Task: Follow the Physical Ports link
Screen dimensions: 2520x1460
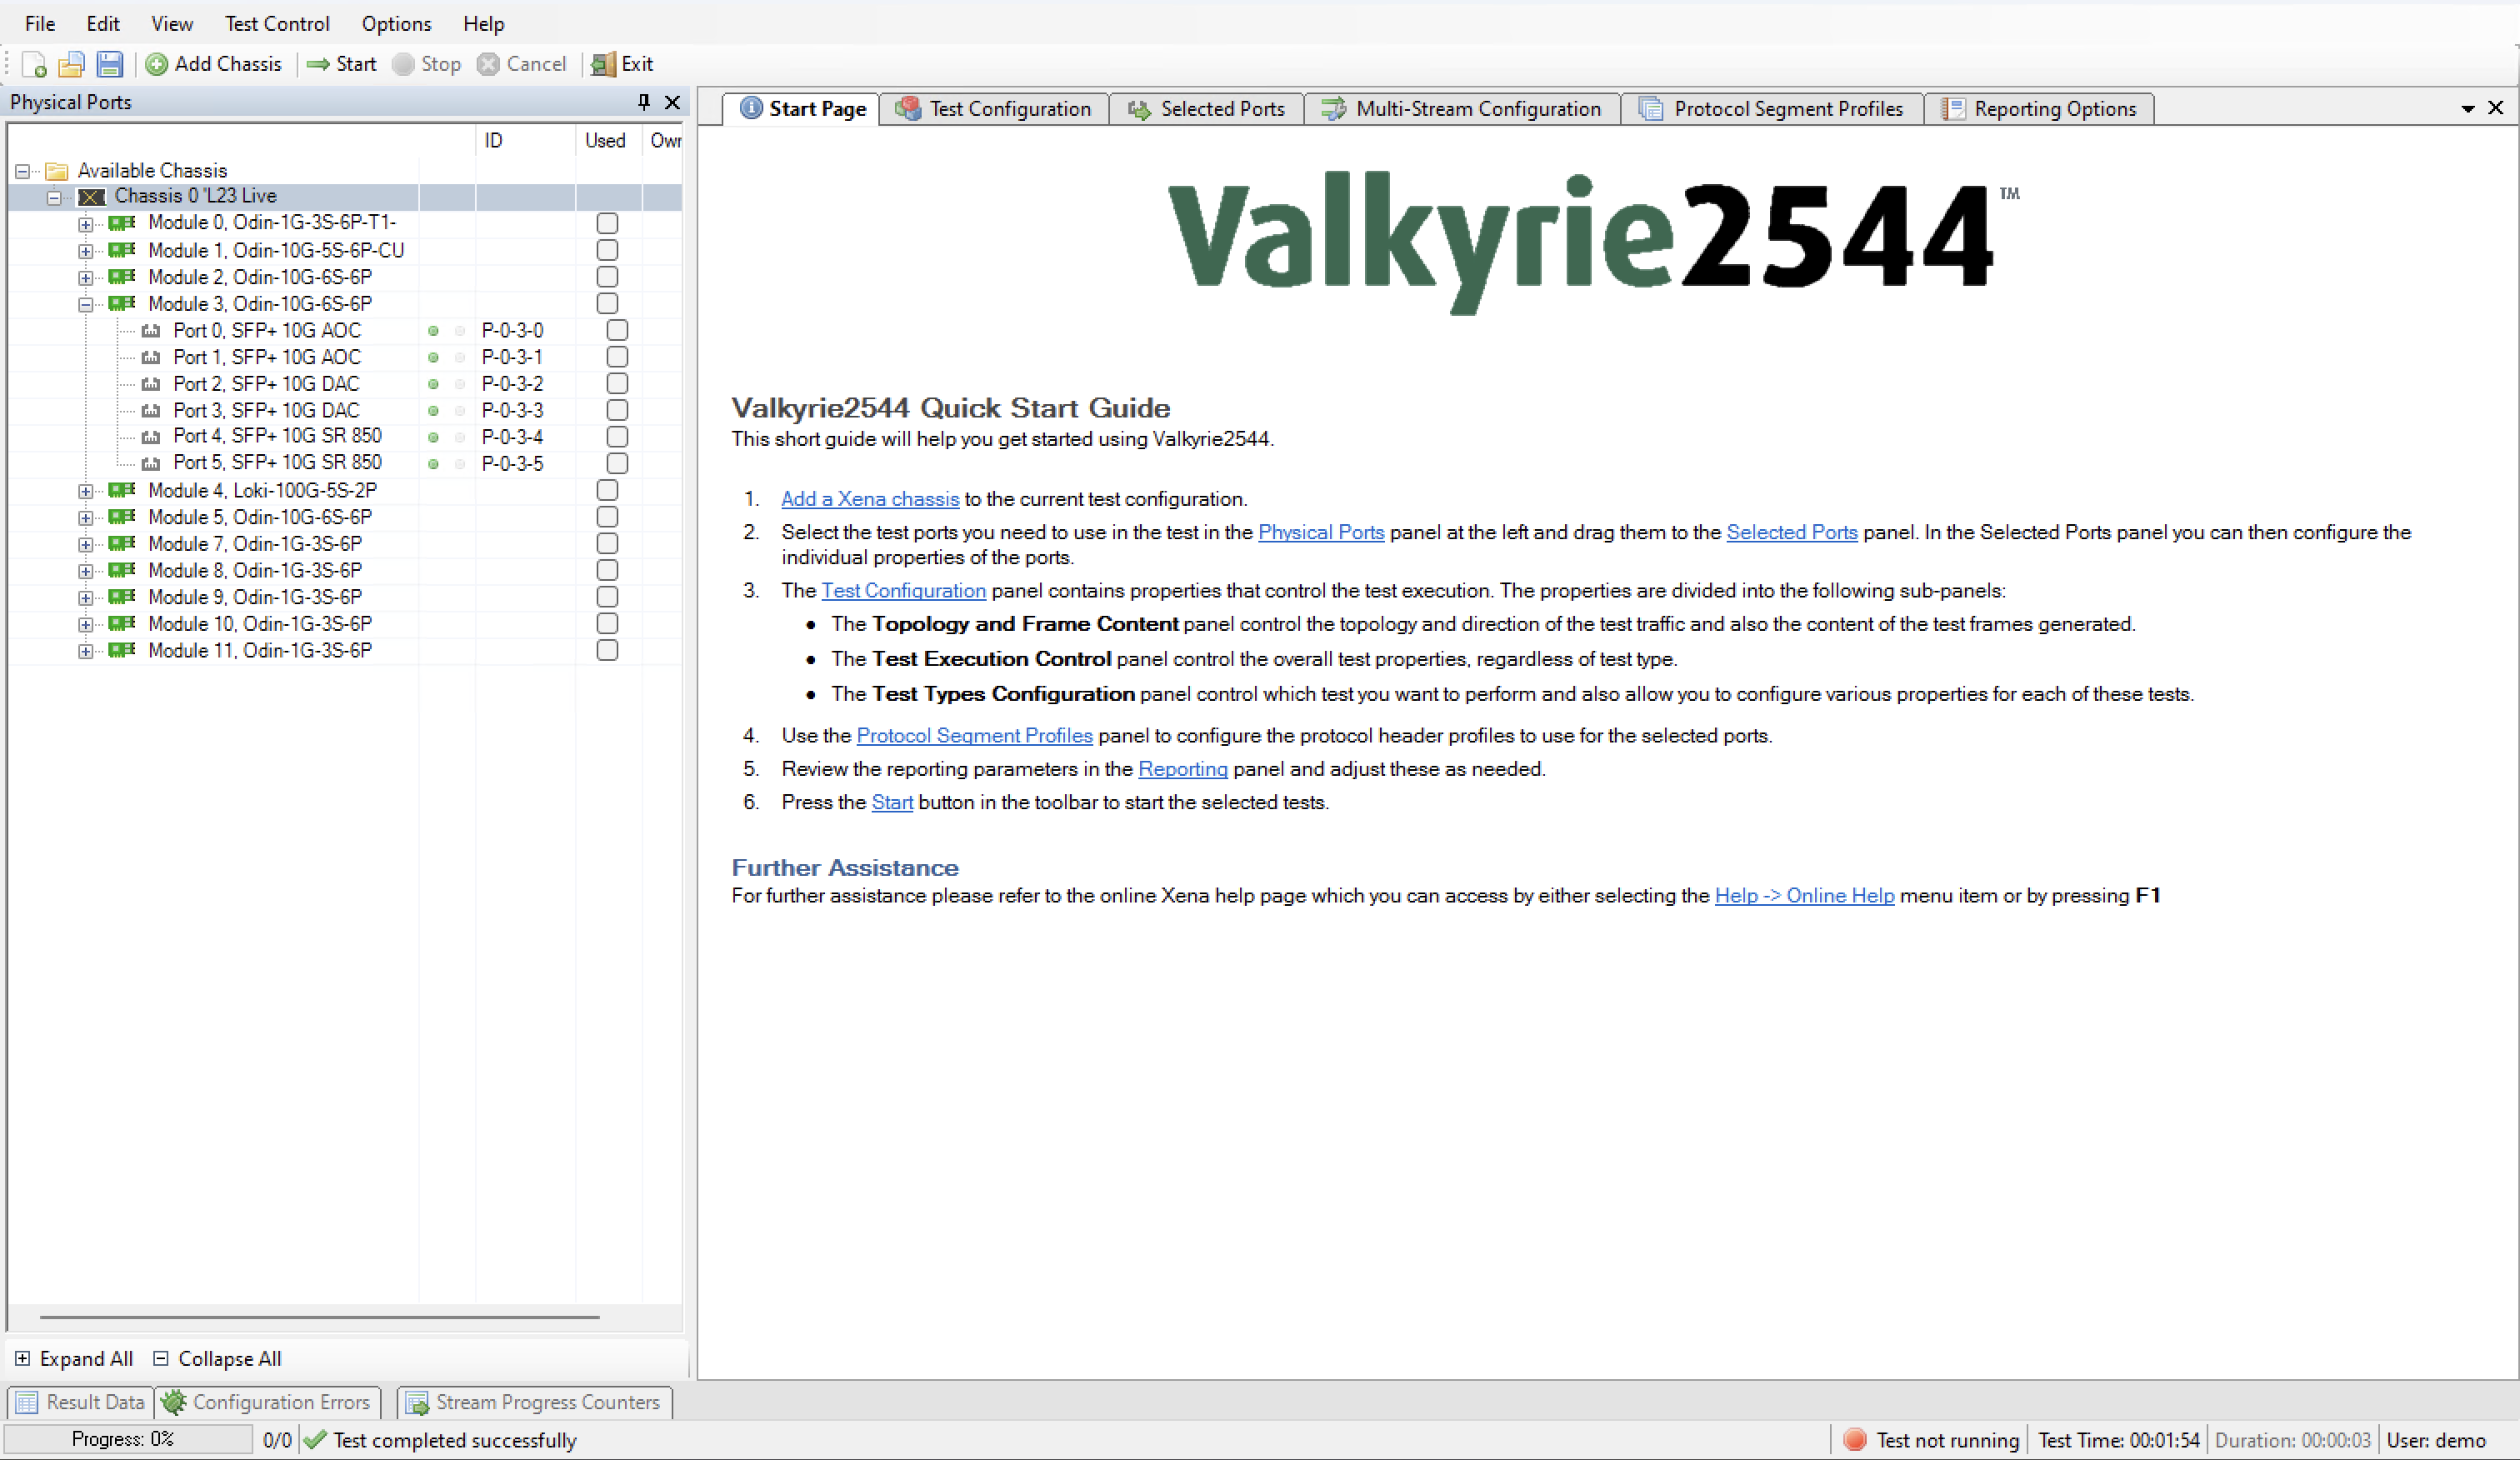Action: coord(1321,532)
